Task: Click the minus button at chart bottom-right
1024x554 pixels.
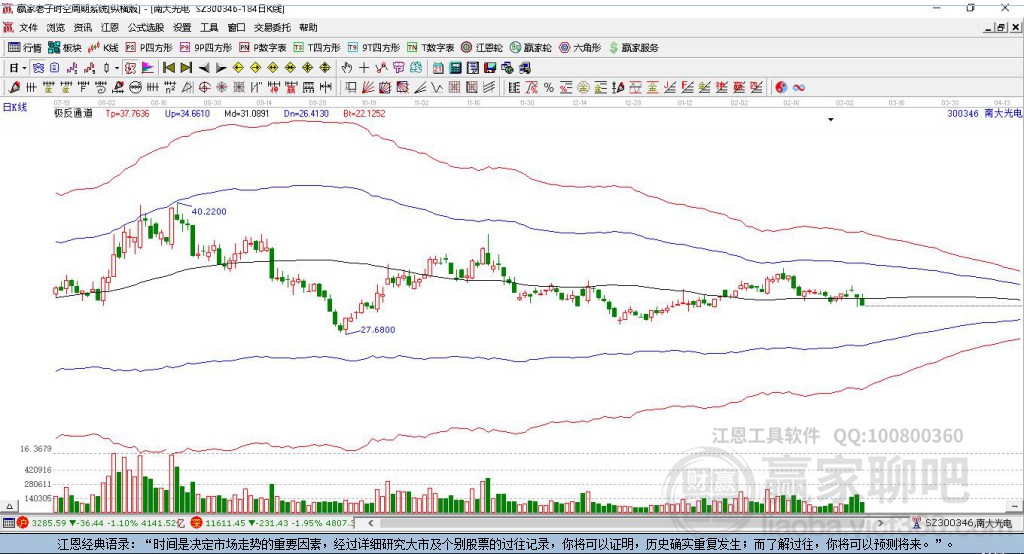Action: (x=1014, y=506)
